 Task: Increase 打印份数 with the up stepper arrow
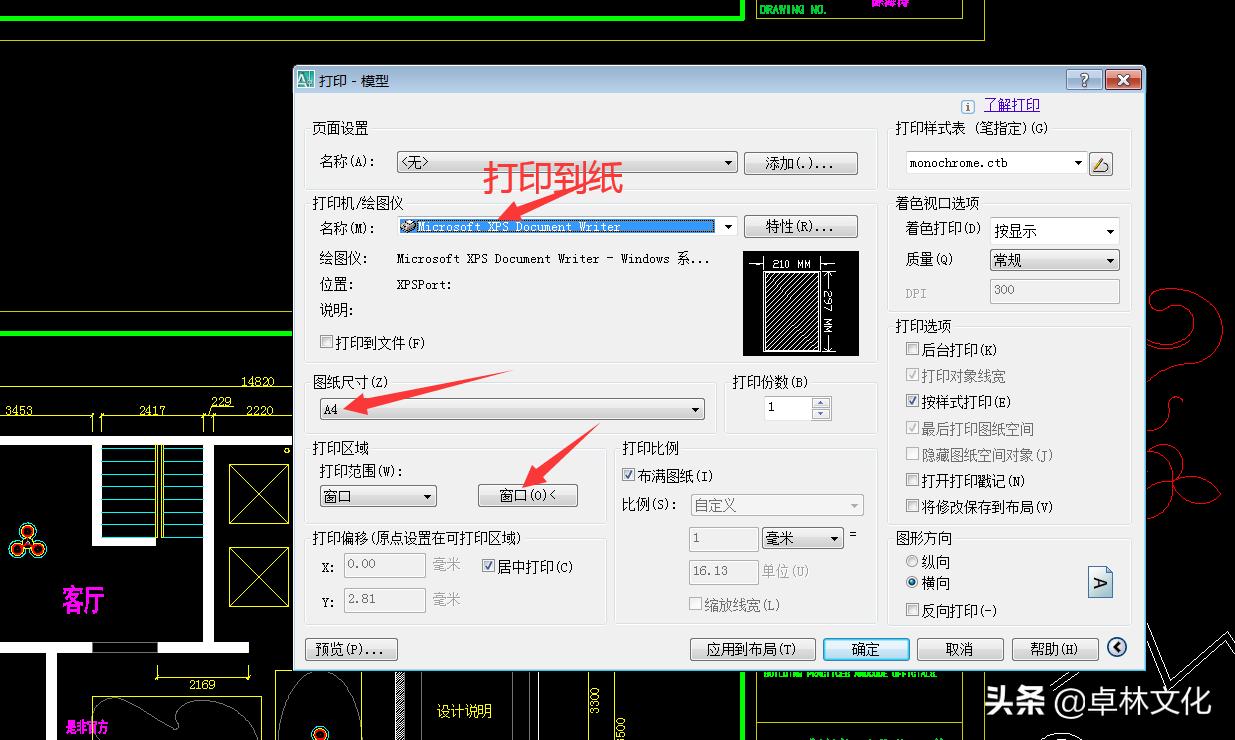pos(820,403)
